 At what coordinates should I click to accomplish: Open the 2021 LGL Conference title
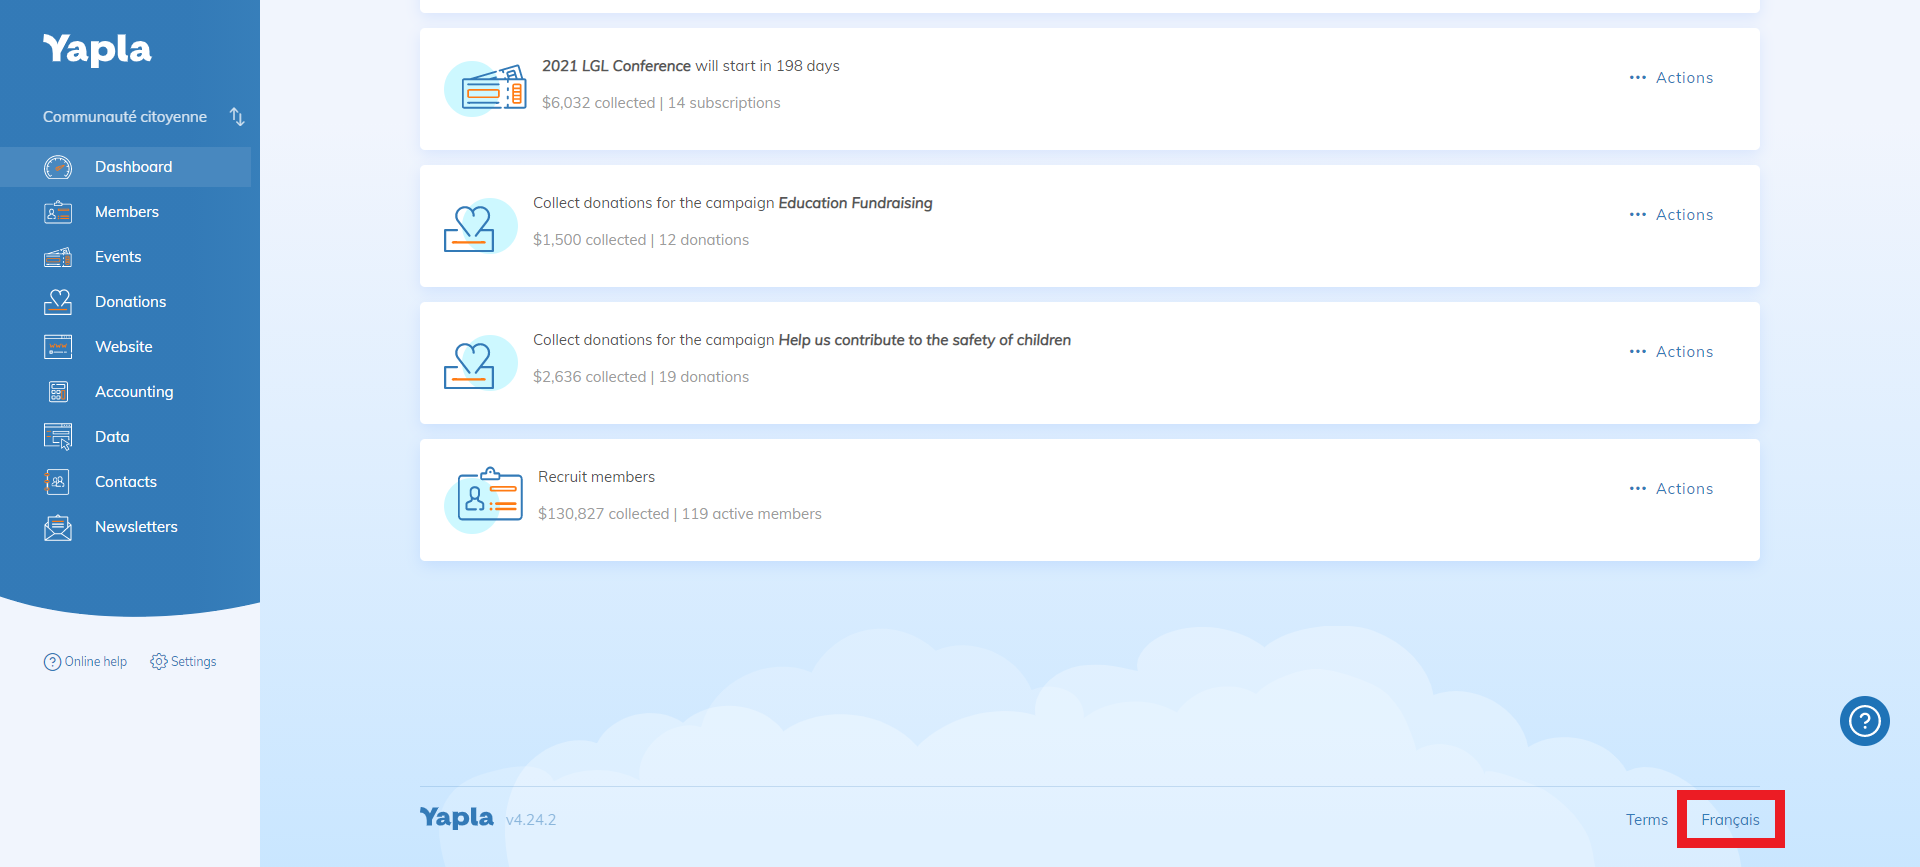[616, 66]
